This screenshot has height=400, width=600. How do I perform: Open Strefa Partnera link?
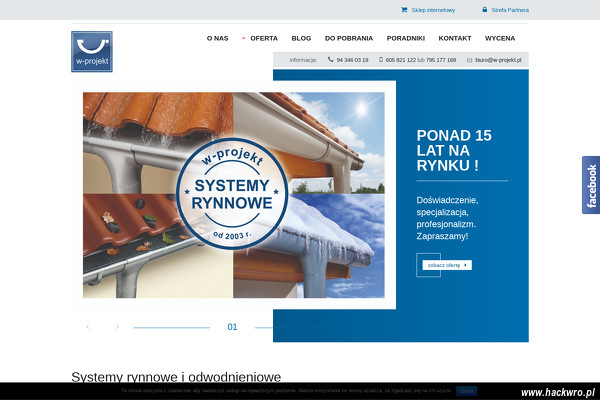(510, 10)
